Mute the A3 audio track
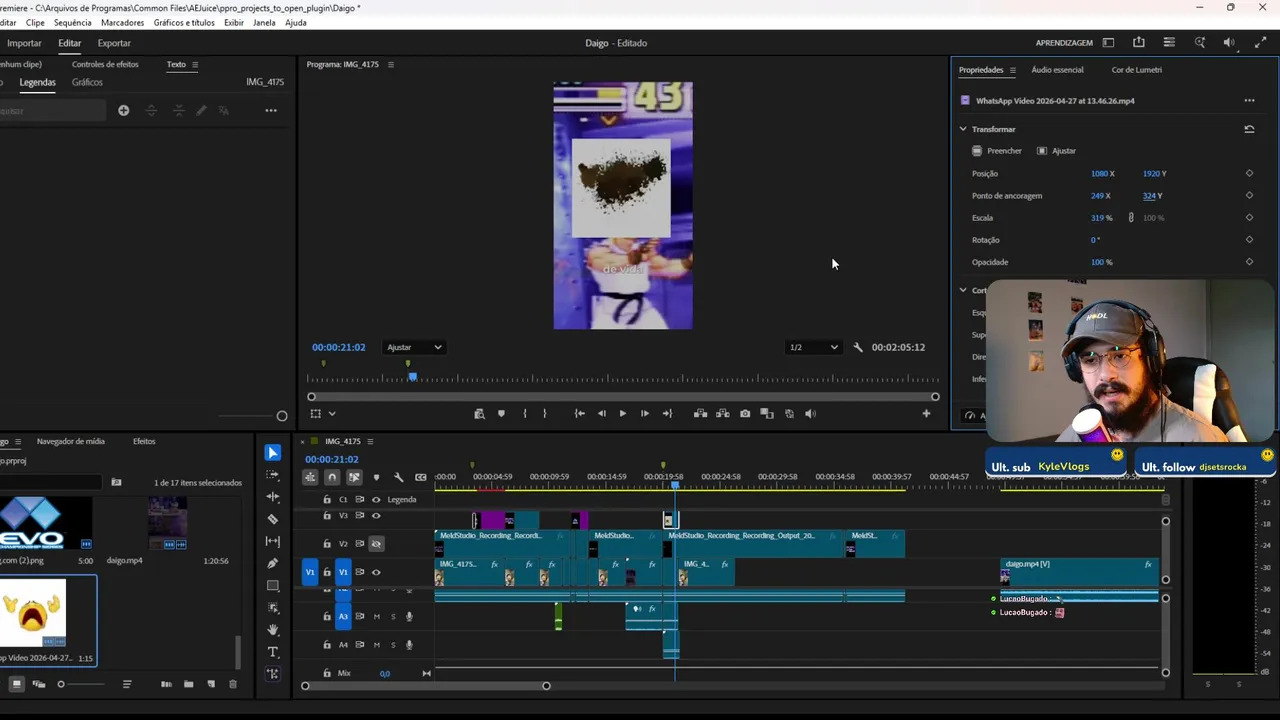 click(x=377, y=616)
